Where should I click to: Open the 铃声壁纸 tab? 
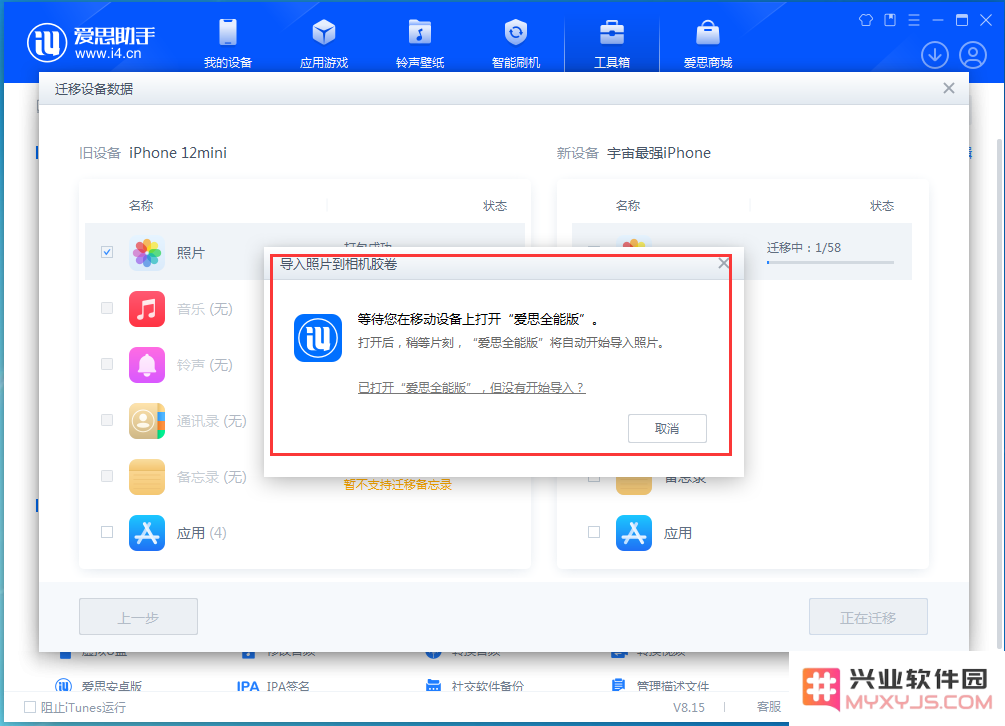[x=420, y=44]
